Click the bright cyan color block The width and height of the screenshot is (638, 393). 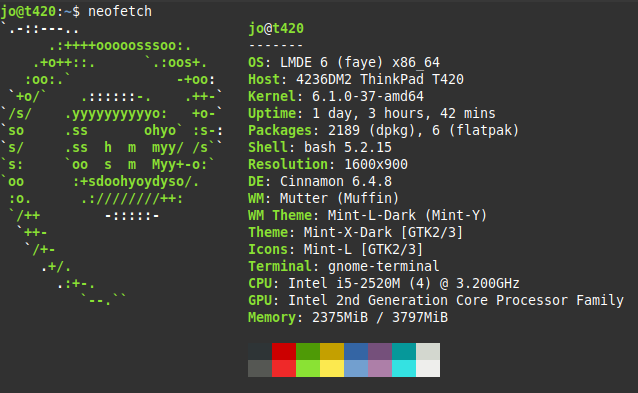404,369
